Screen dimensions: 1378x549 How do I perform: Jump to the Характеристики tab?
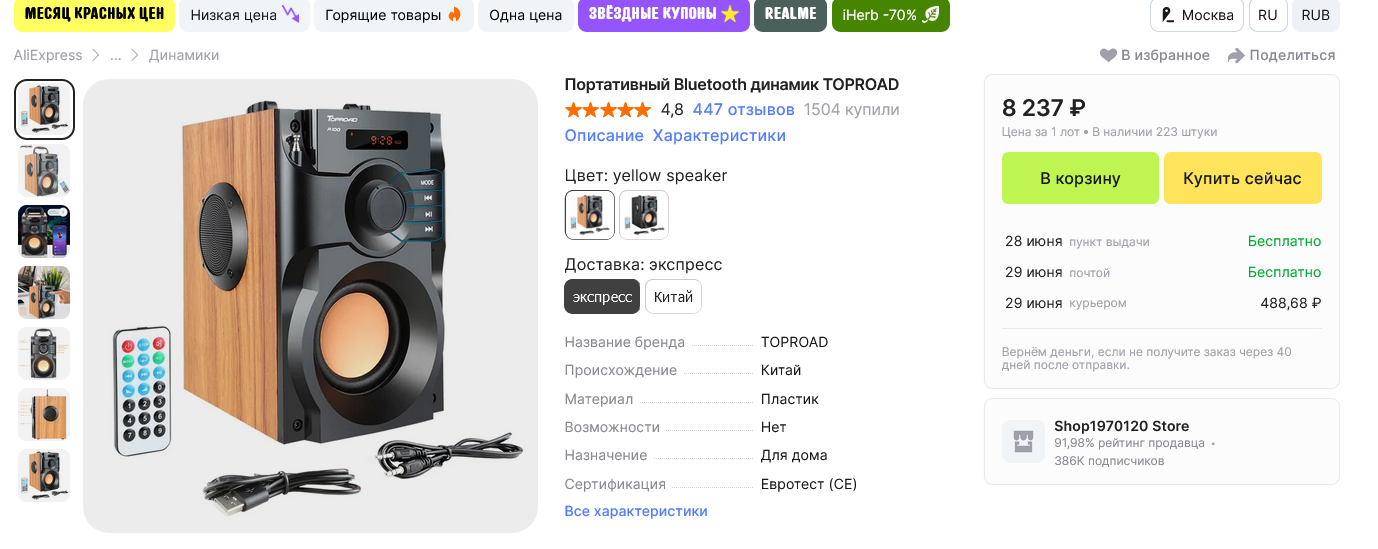[719, 136]
